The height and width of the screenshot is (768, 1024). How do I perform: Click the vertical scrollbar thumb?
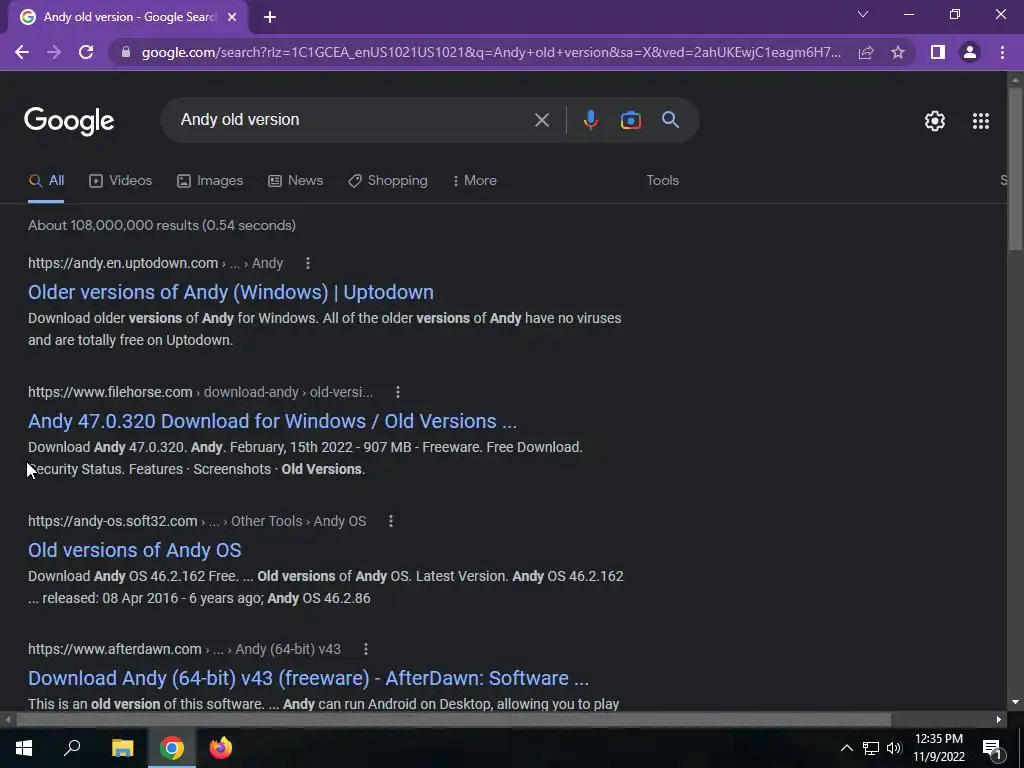click(1015, 167)
